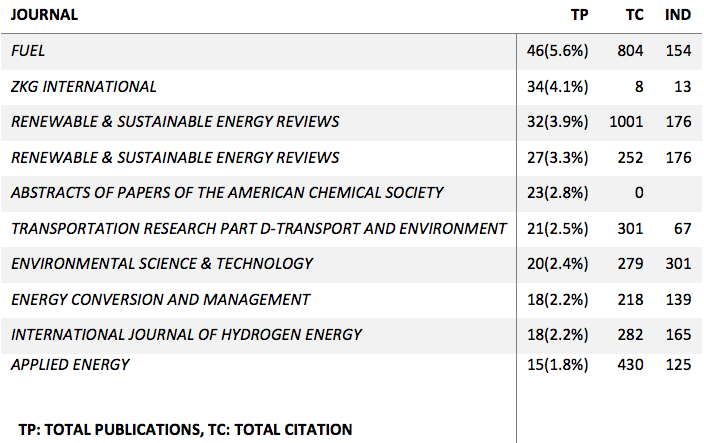
Task: Click the 279 total citation value
Action: click(x=630, y=263)
